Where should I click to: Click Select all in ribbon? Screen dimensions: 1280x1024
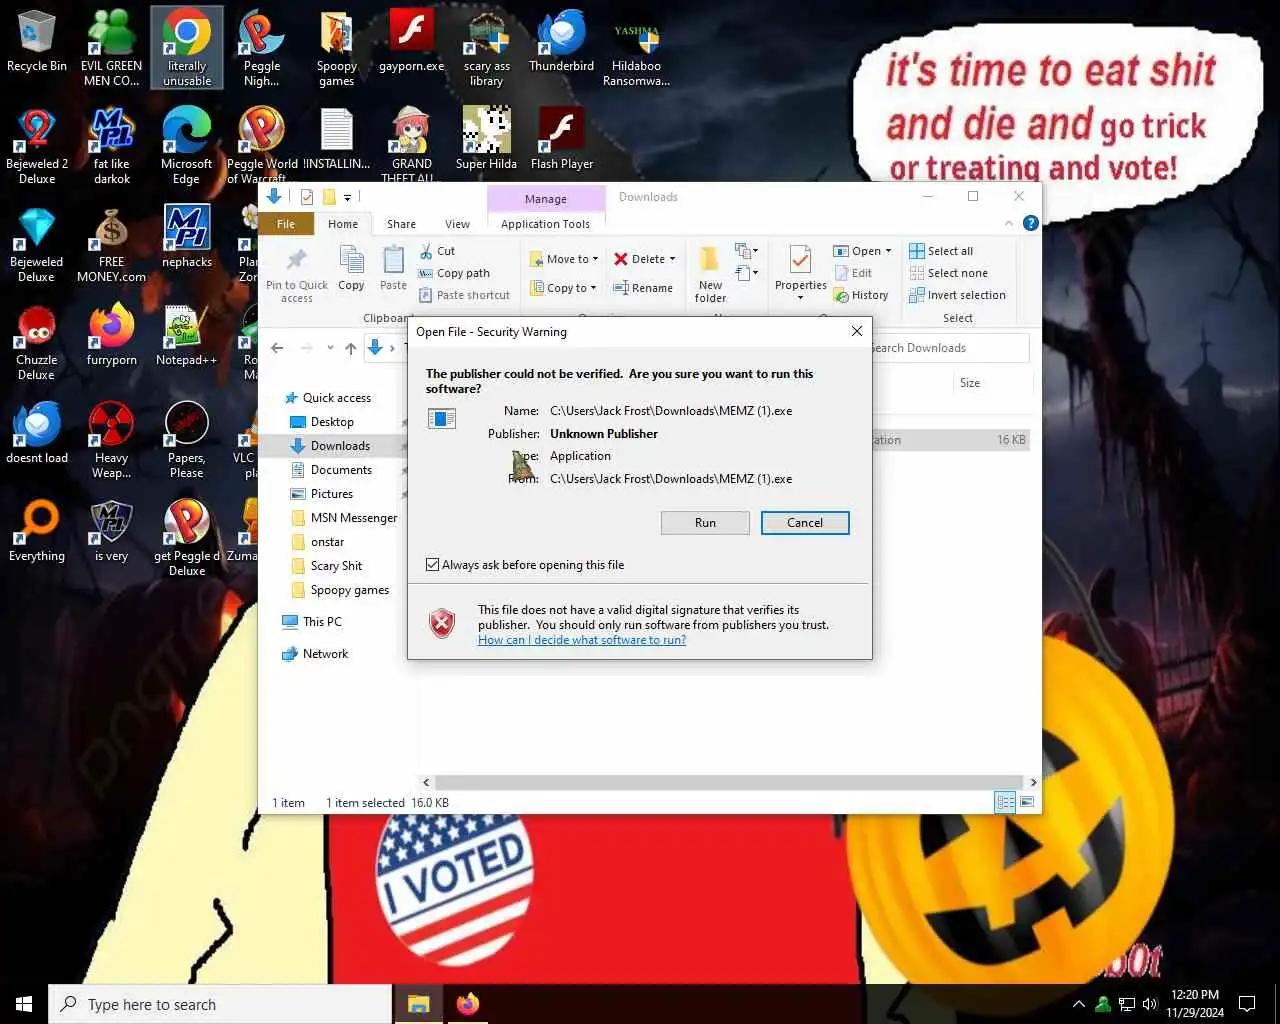(941, 251)
